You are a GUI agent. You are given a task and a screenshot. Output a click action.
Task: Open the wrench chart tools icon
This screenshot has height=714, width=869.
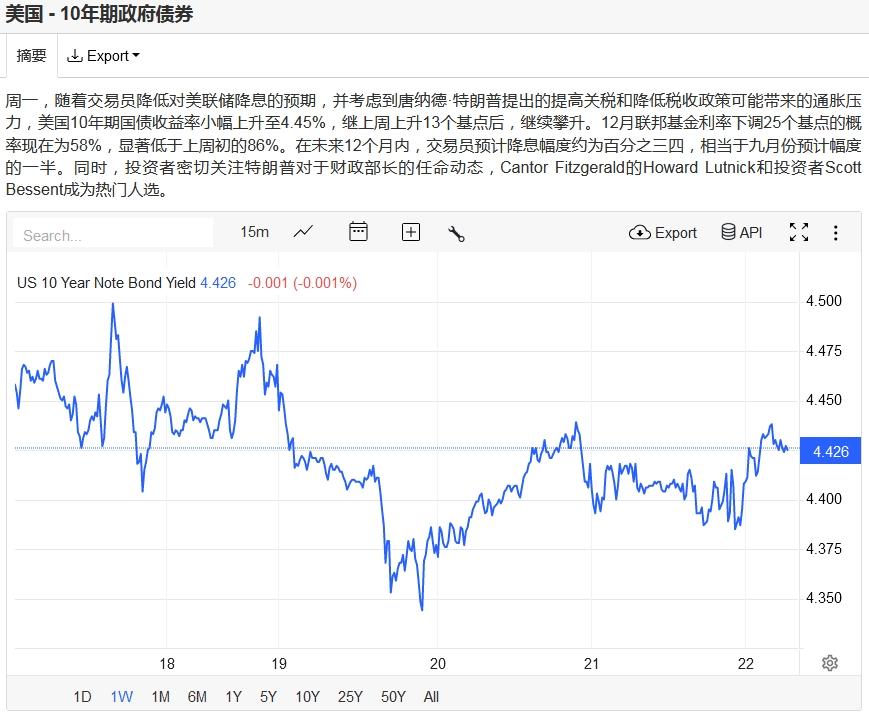pyautogui.click(x=457, y=233)
